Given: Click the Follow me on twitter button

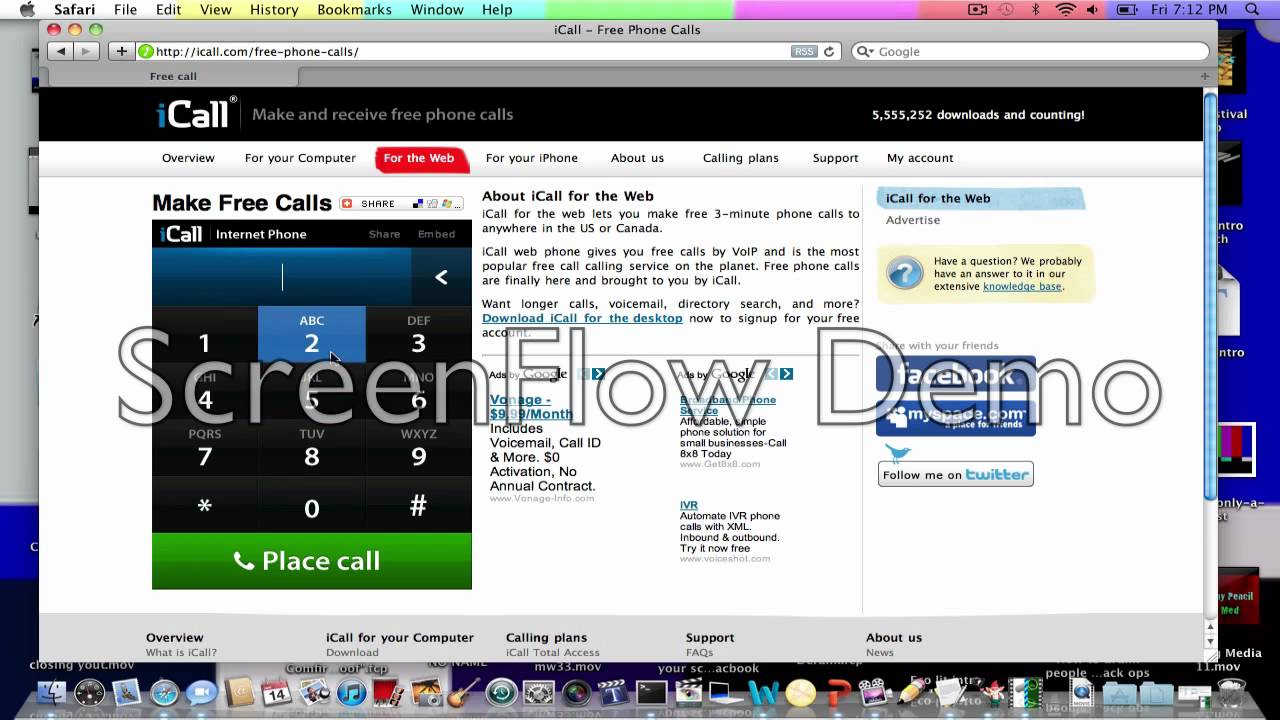Looking at the screenshot, I should tap(955, 475).
